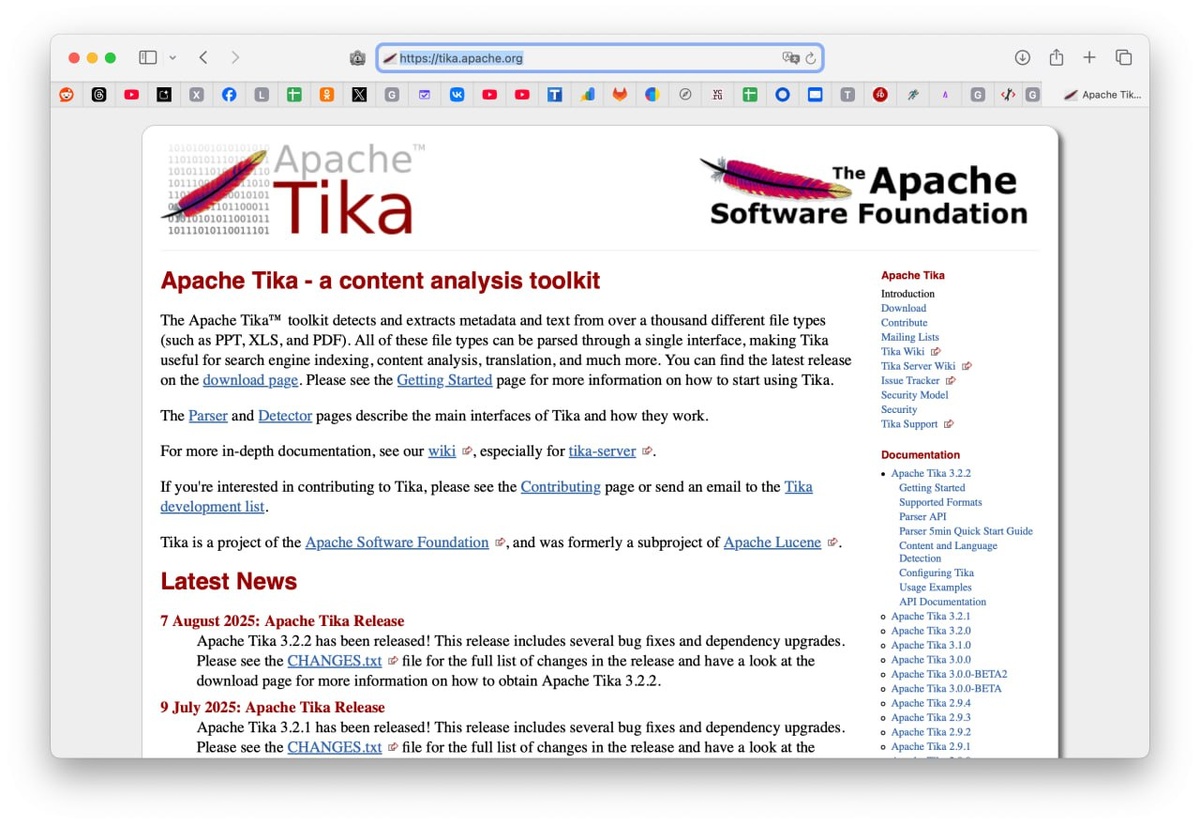Expand Apache Tika 3.2.1 documentation entry
1200x825 pixels.
[931, 617]
